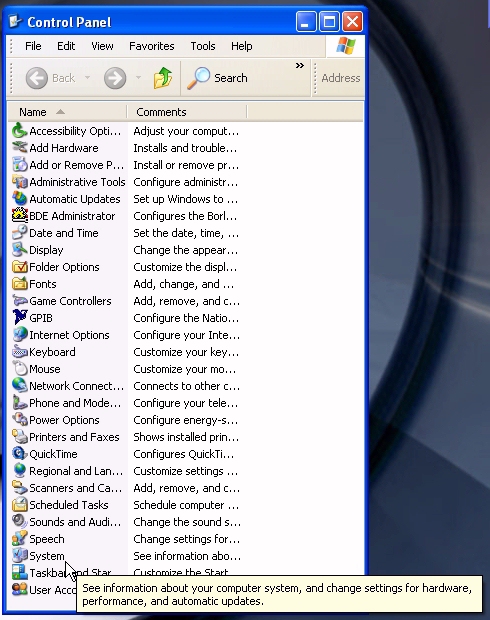Click 'Configure energy-s…' comment text

185,420
